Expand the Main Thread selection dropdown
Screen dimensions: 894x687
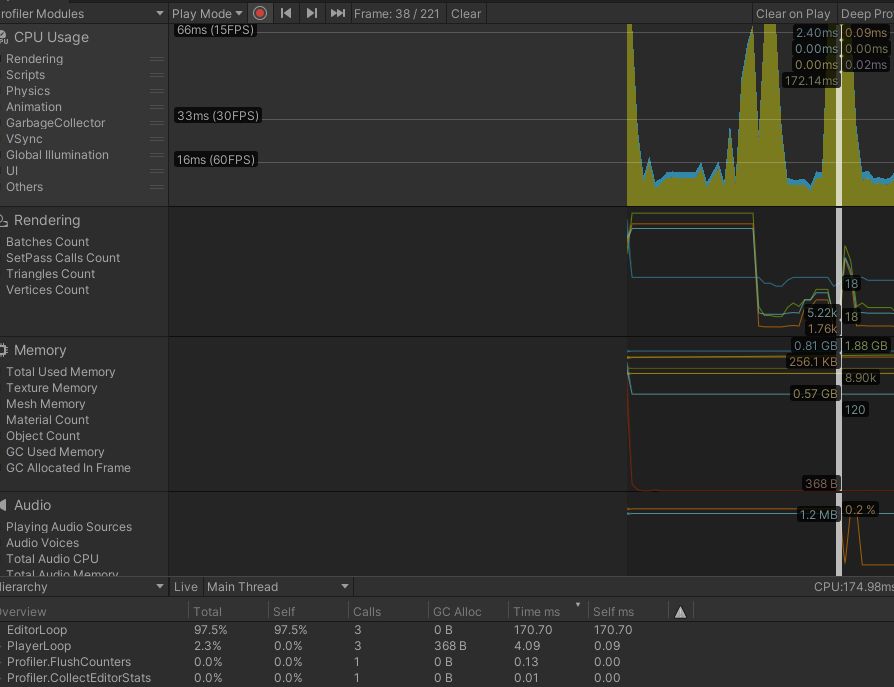tap(277, 587)
